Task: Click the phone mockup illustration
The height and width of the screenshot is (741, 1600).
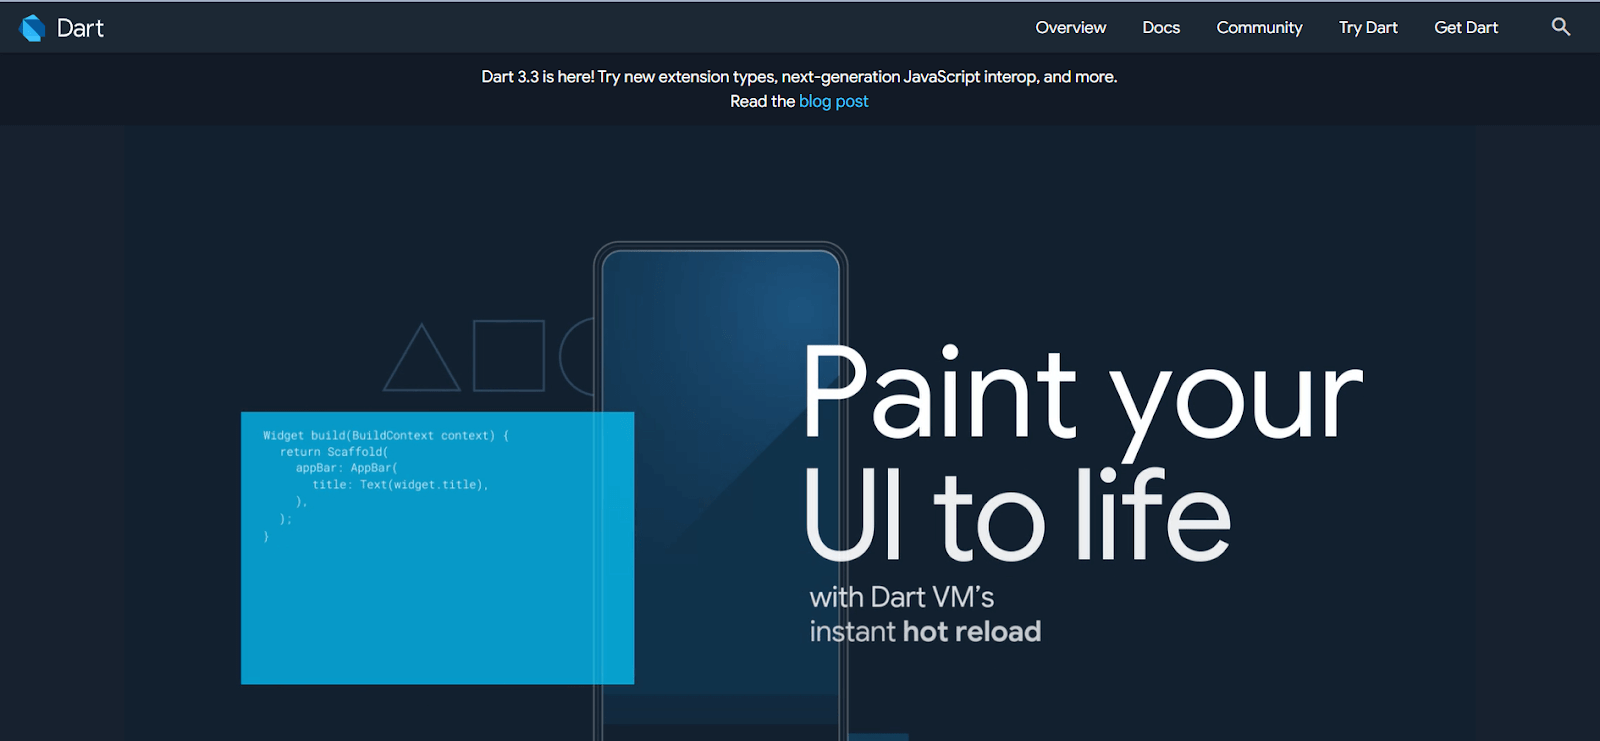Action: click(x=720, y=490)
